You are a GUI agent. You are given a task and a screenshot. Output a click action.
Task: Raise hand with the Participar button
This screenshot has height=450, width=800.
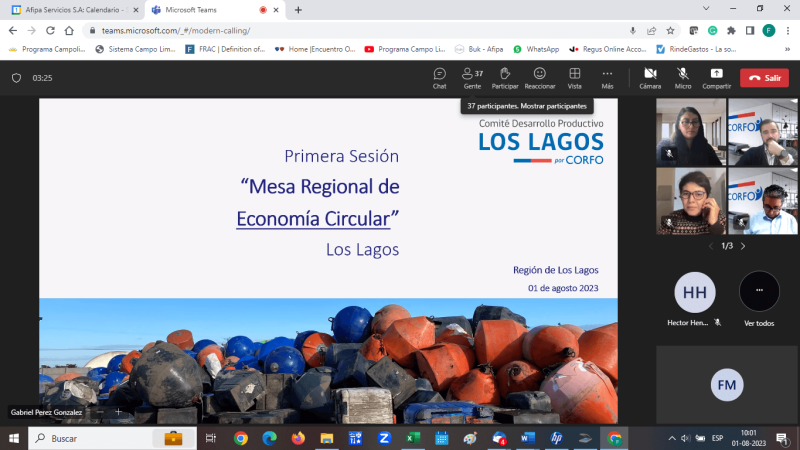[x=505, y=77]
